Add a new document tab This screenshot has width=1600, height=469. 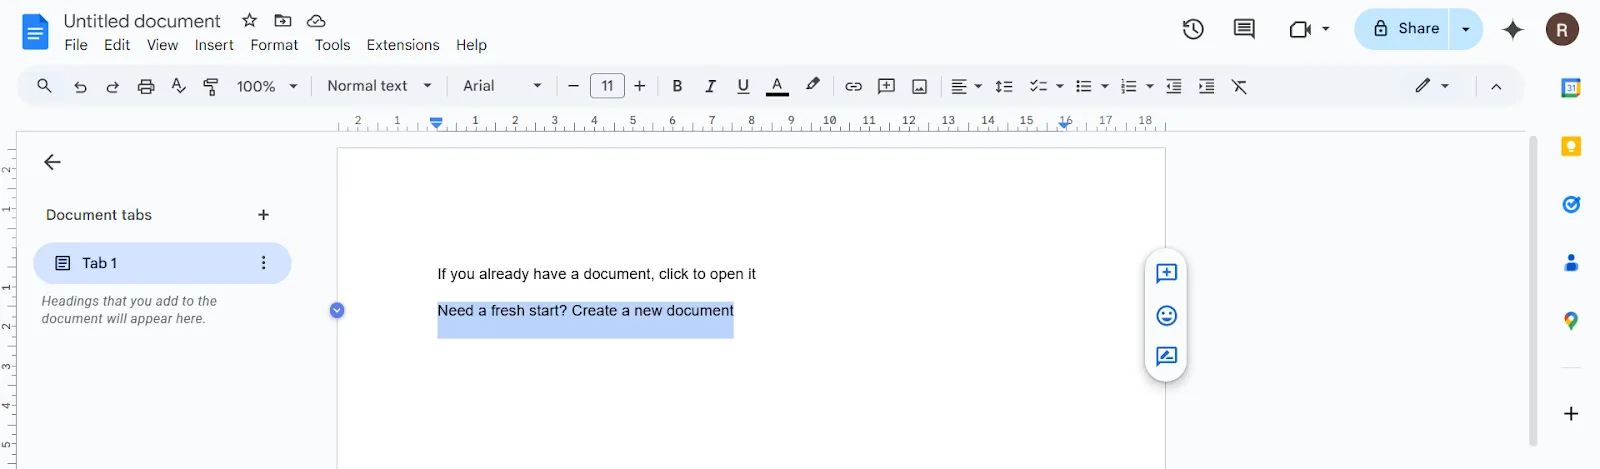click(264, 215)
